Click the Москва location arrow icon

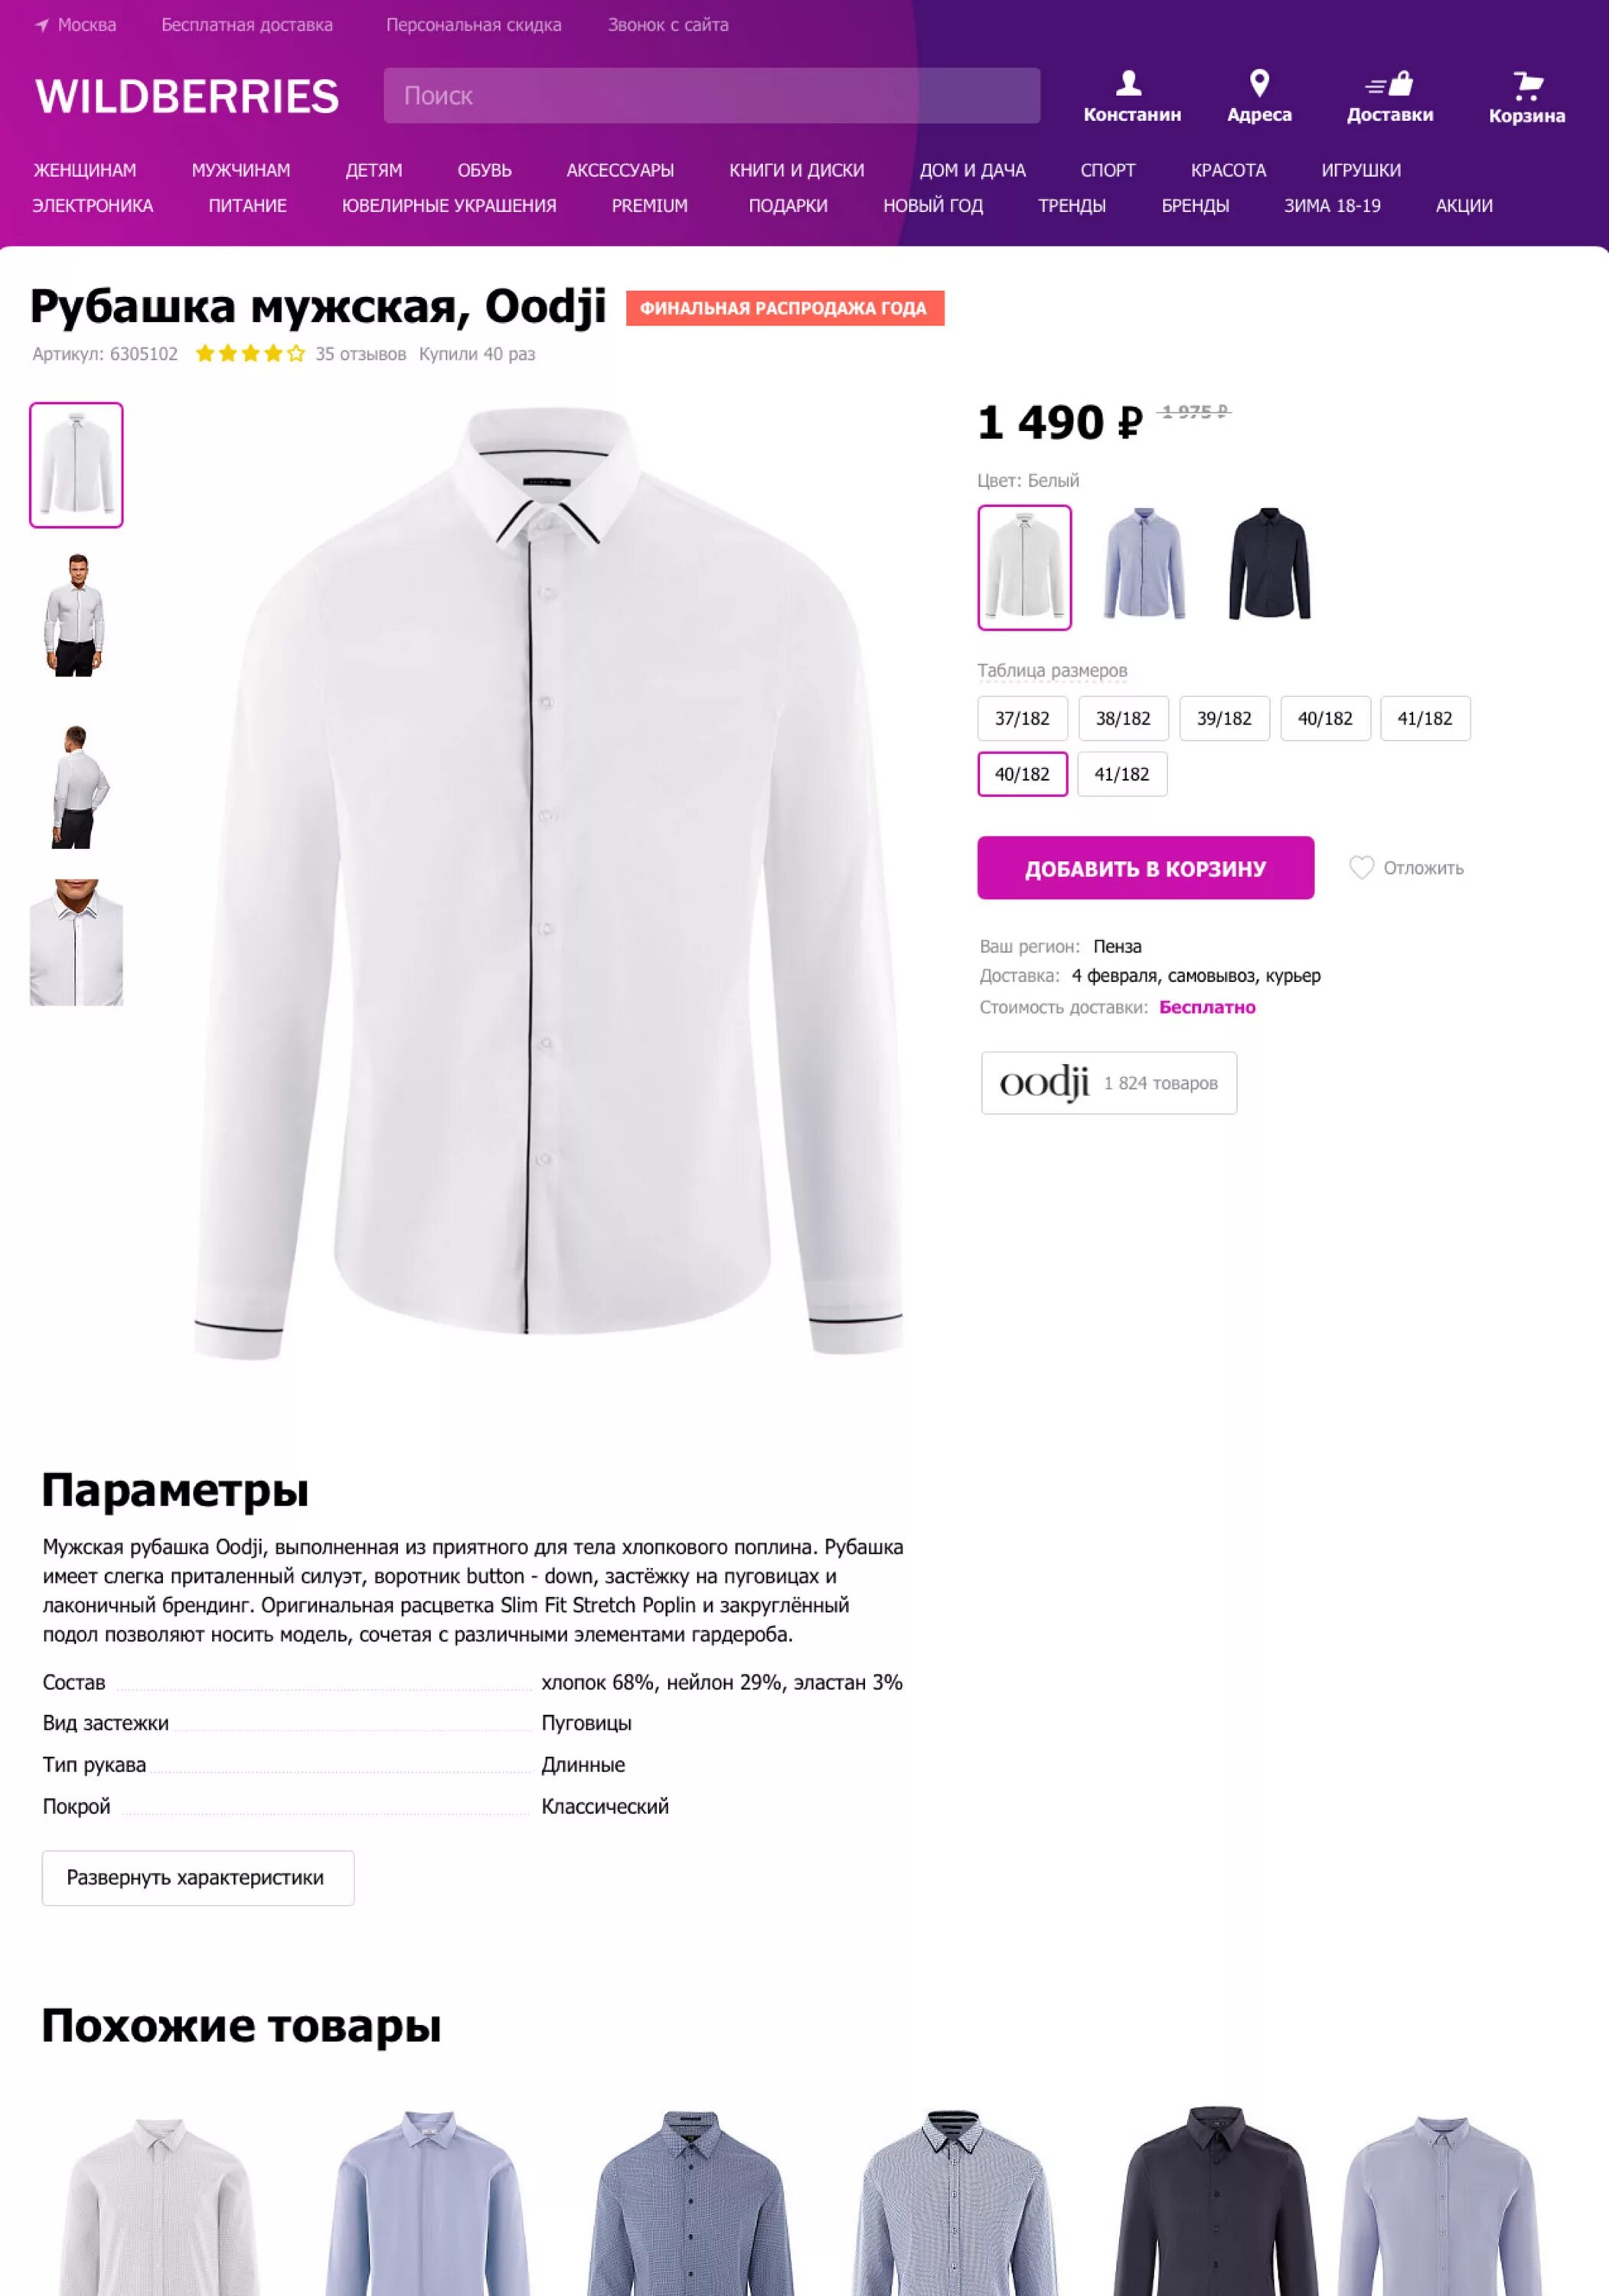coord(42,25)
